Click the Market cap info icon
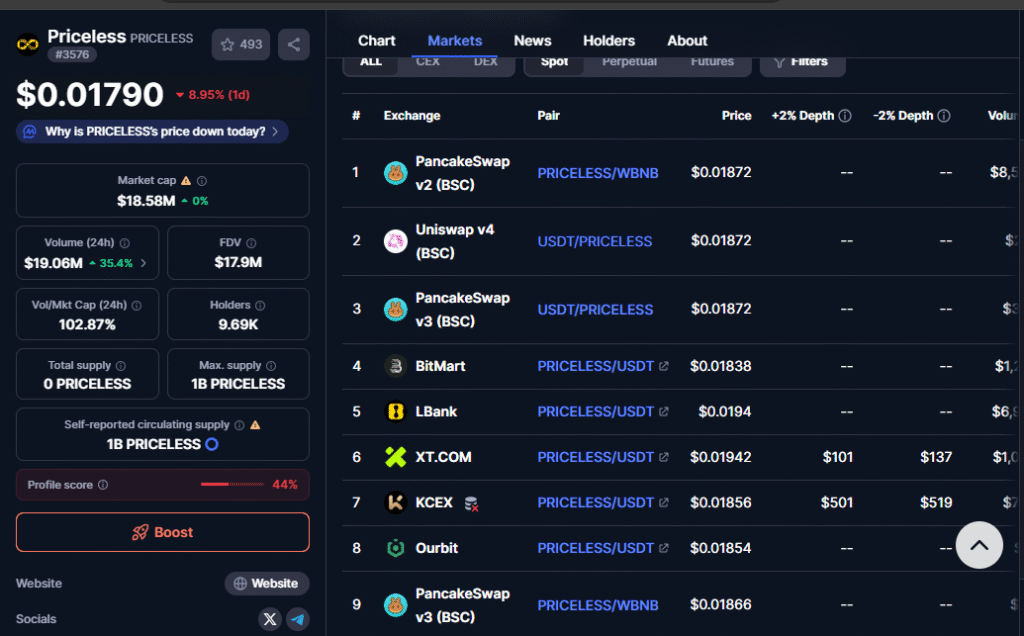This screenshot has height=636, width=1024. (x=202, y=181)
